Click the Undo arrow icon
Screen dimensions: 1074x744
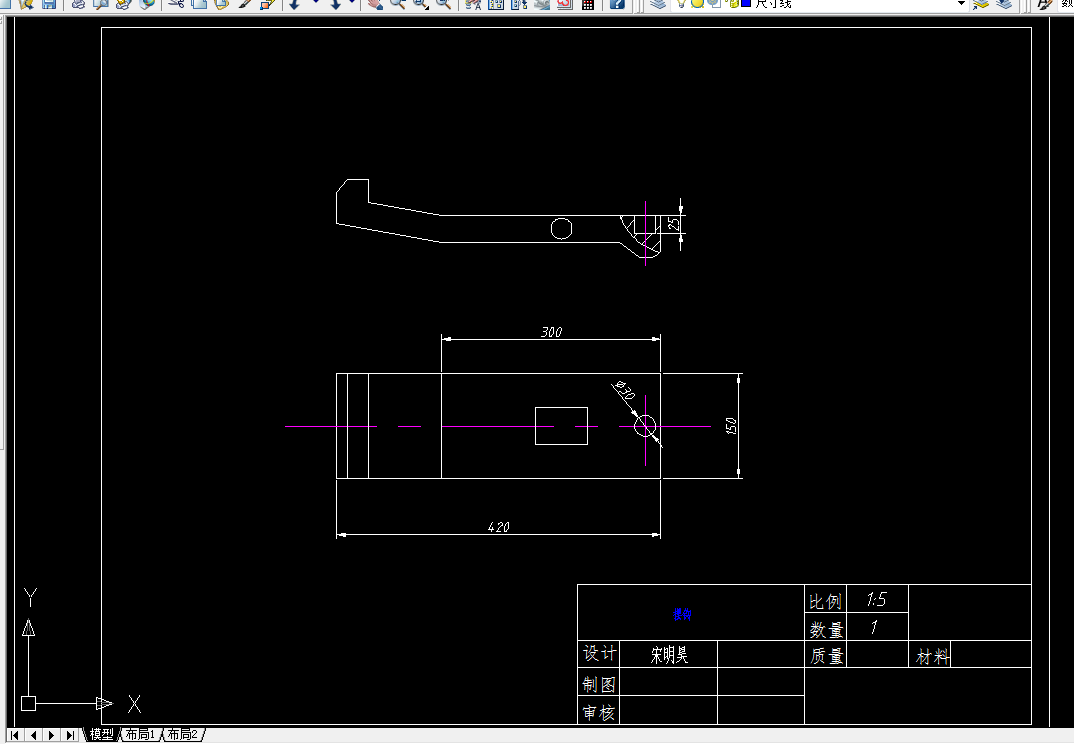click(x=294, y=3)
